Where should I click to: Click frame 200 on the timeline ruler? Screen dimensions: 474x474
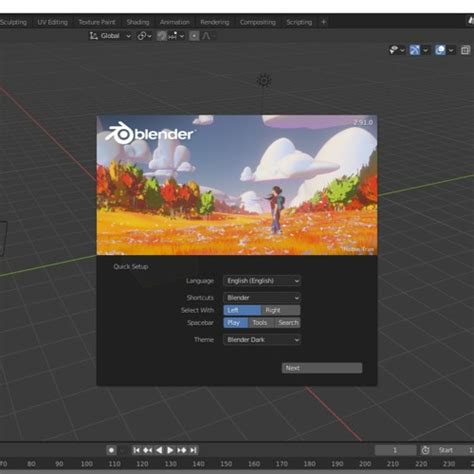coord(365,464)
